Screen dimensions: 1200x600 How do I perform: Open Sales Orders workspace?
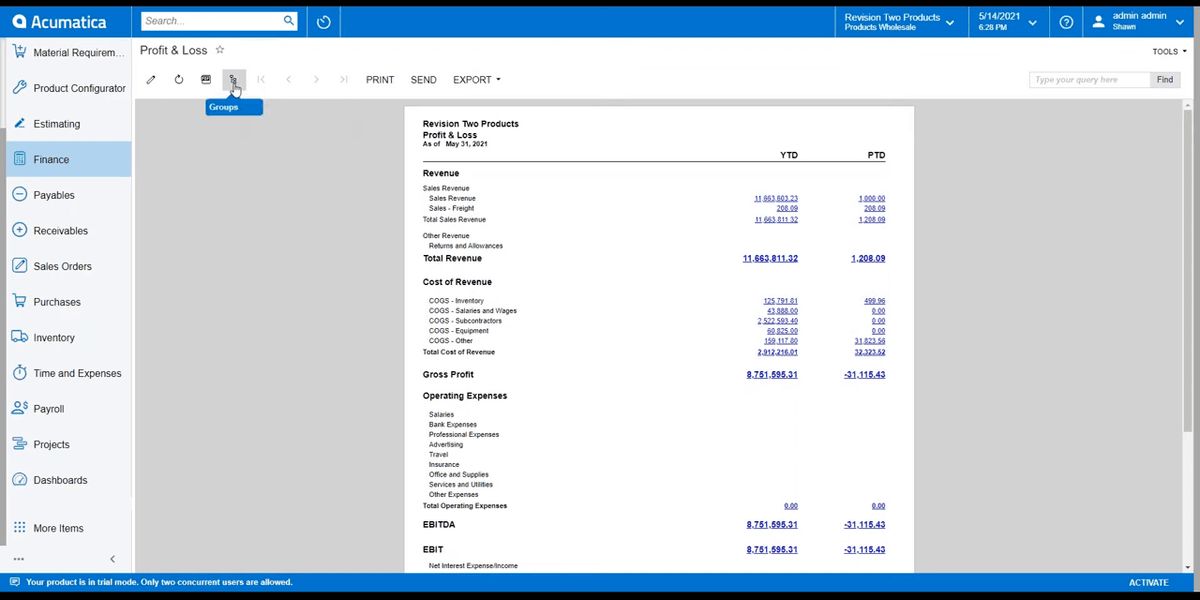(65, 266)
